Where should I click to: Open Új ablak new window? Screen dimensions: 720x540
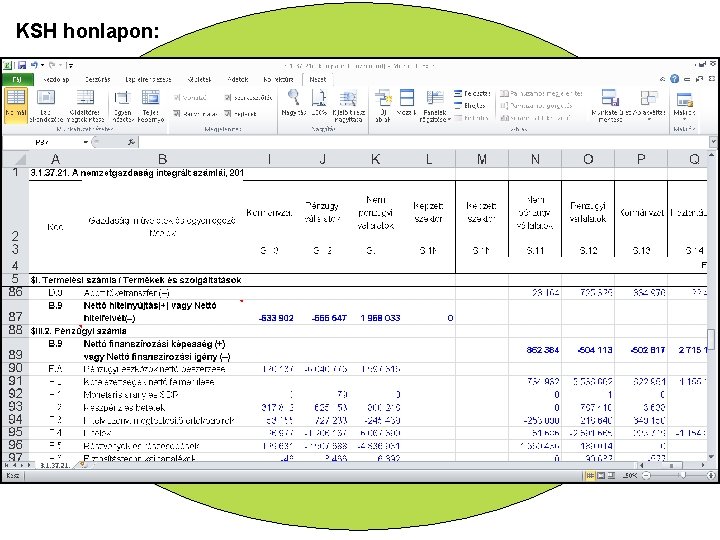(383, 106)
